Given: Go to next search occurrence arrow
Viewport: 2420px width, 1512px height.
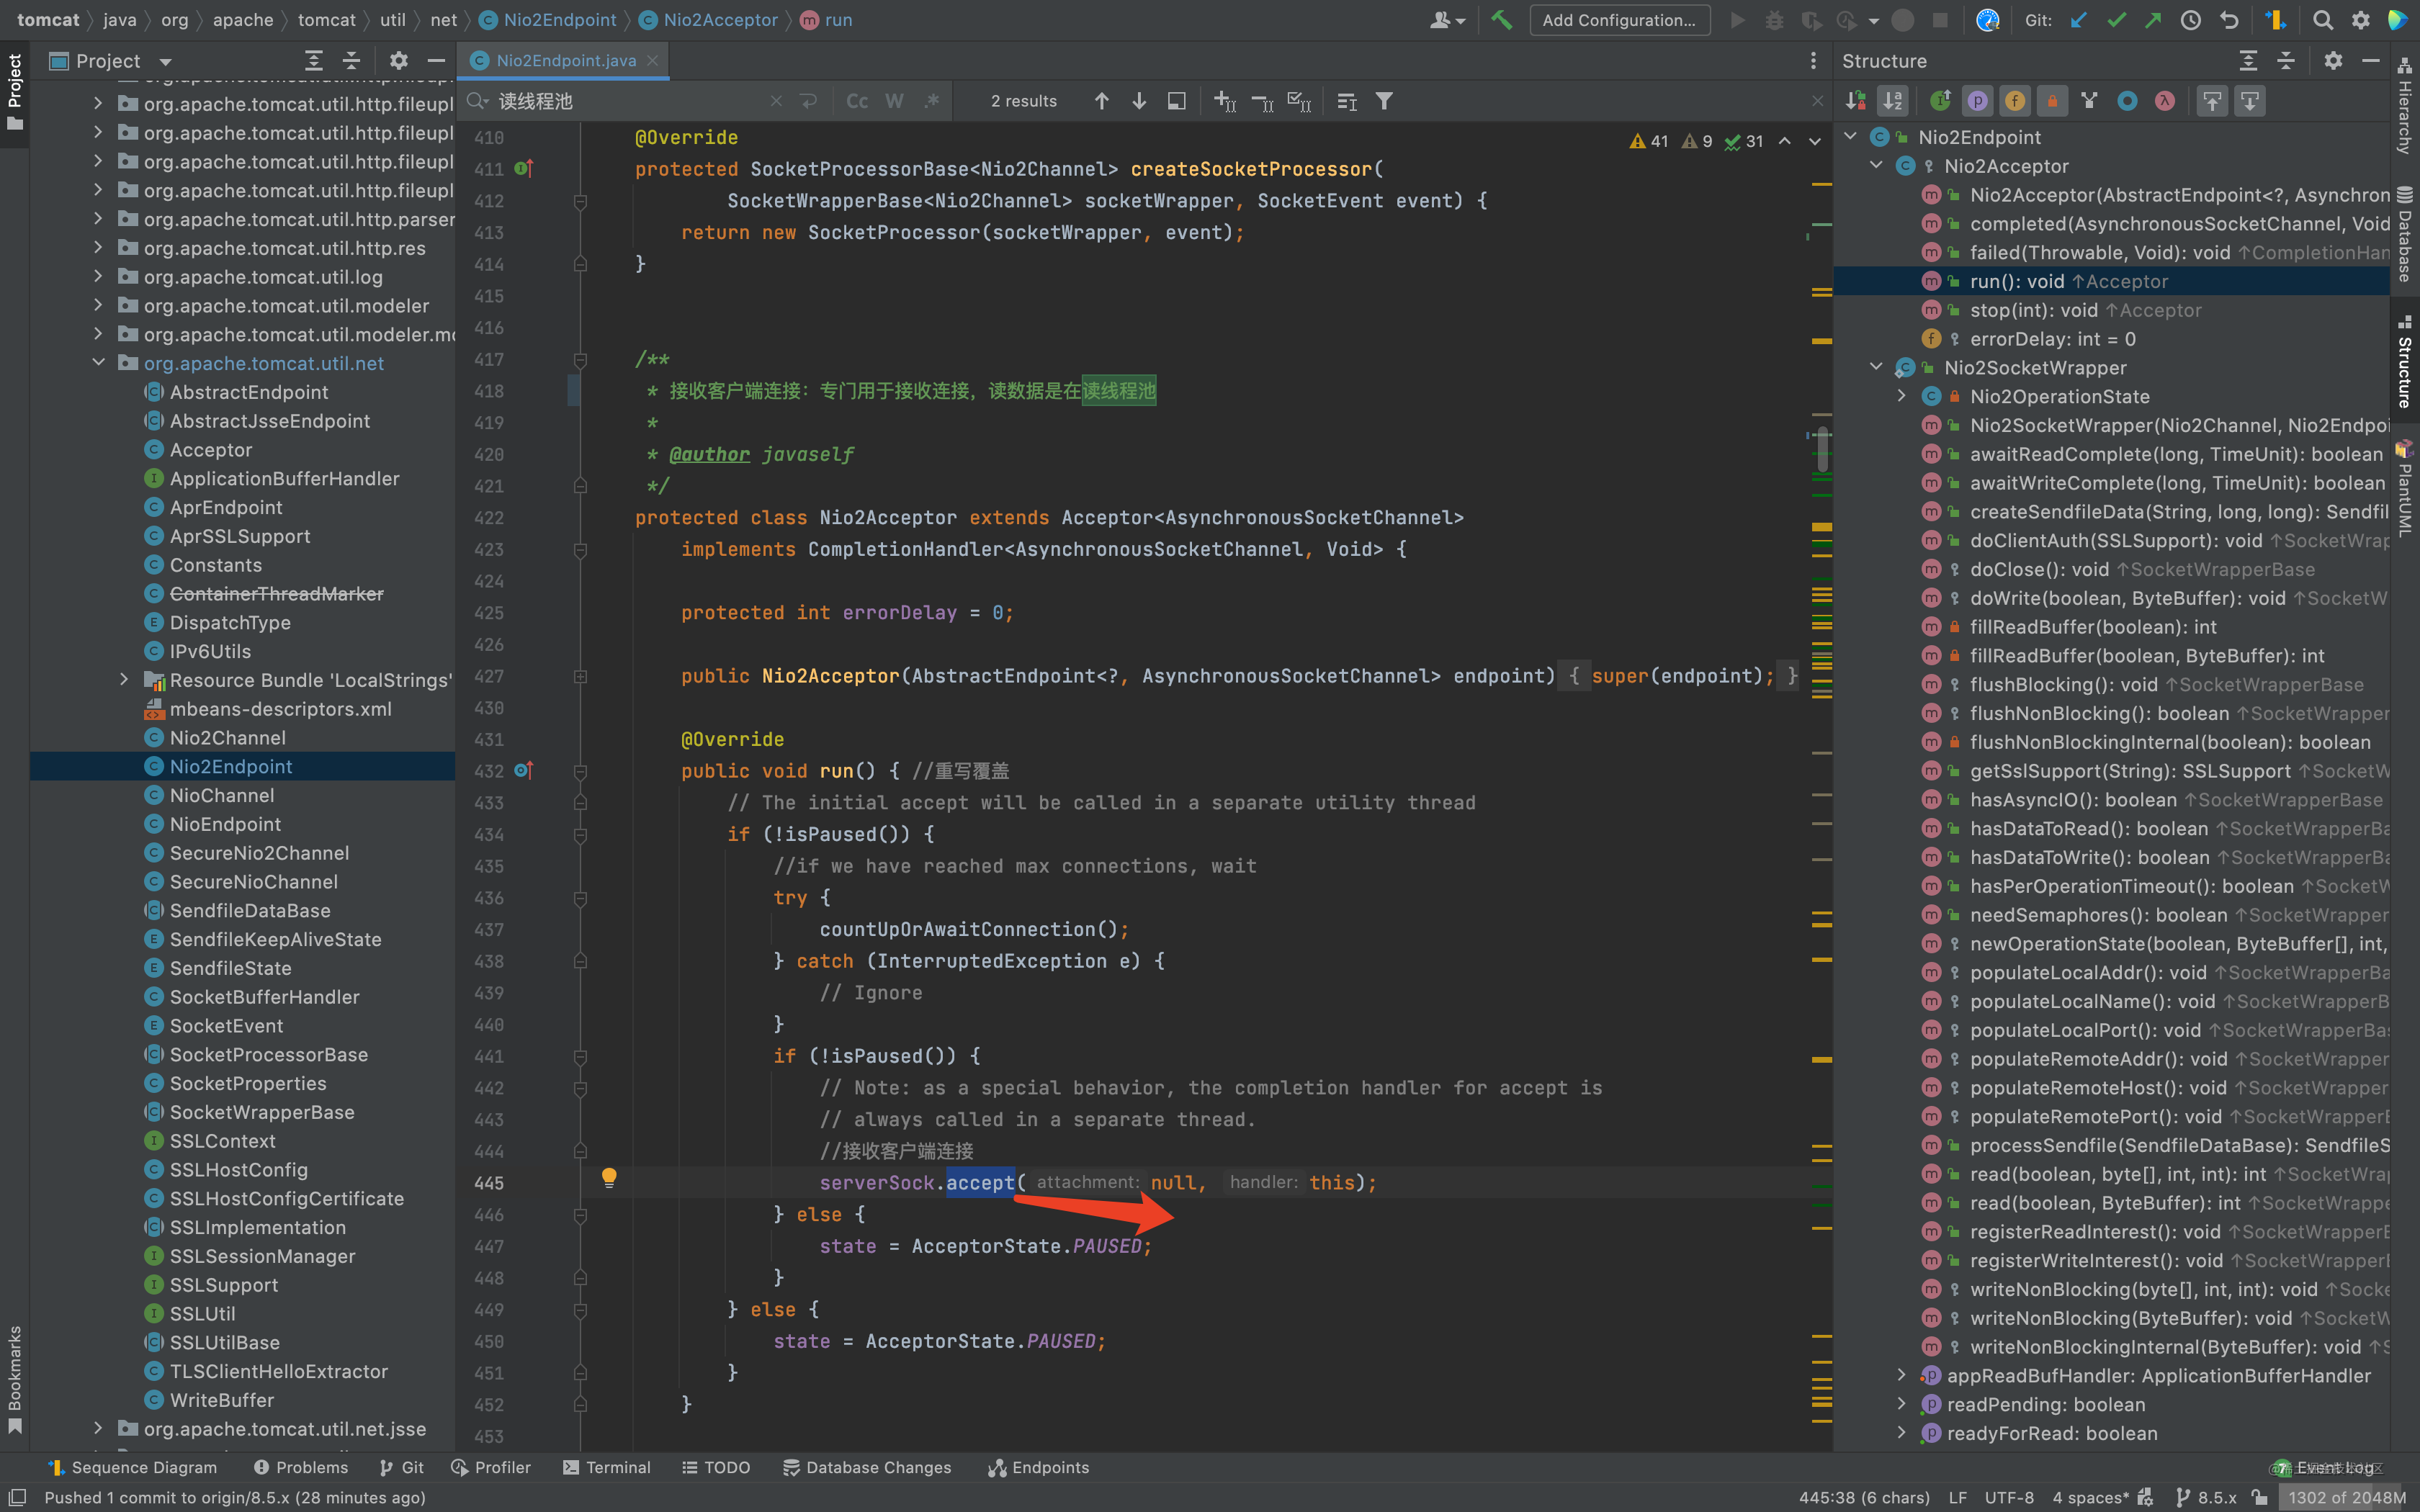Looking at the screenshot, I should point(1139,101).
